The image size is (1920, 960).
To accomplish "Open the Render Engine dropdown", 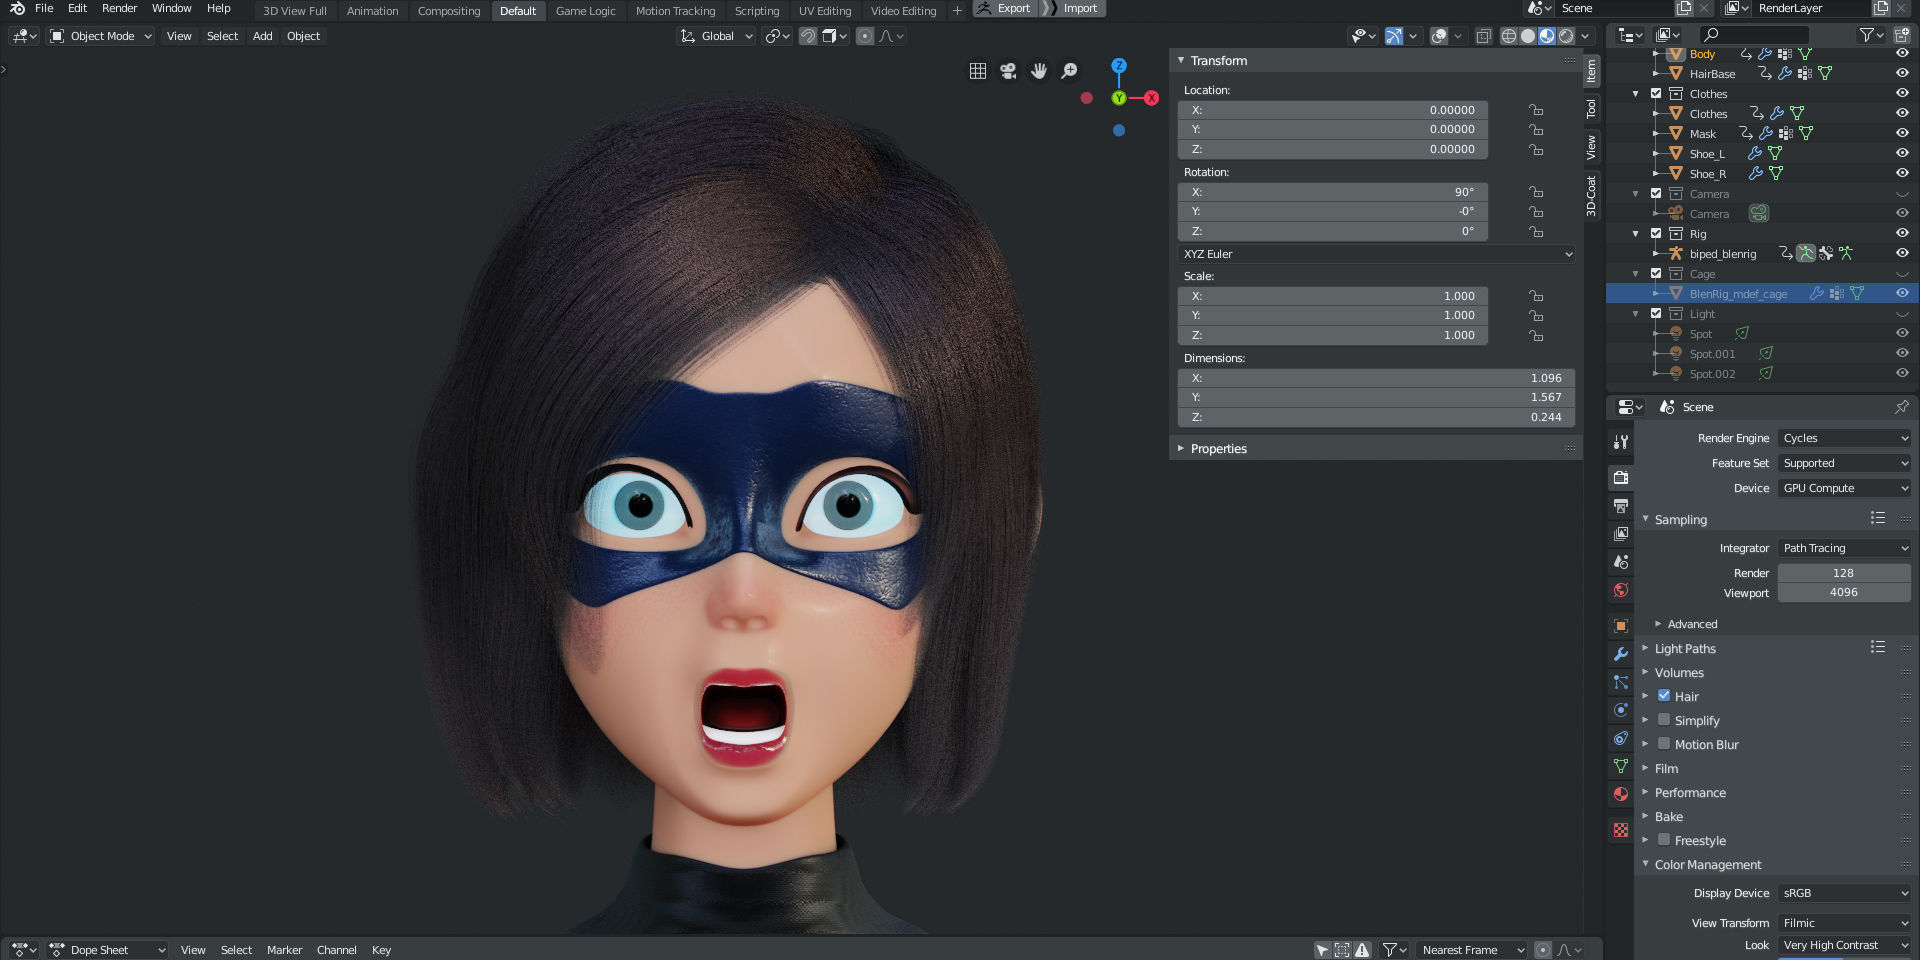I will click(1845, 438).
